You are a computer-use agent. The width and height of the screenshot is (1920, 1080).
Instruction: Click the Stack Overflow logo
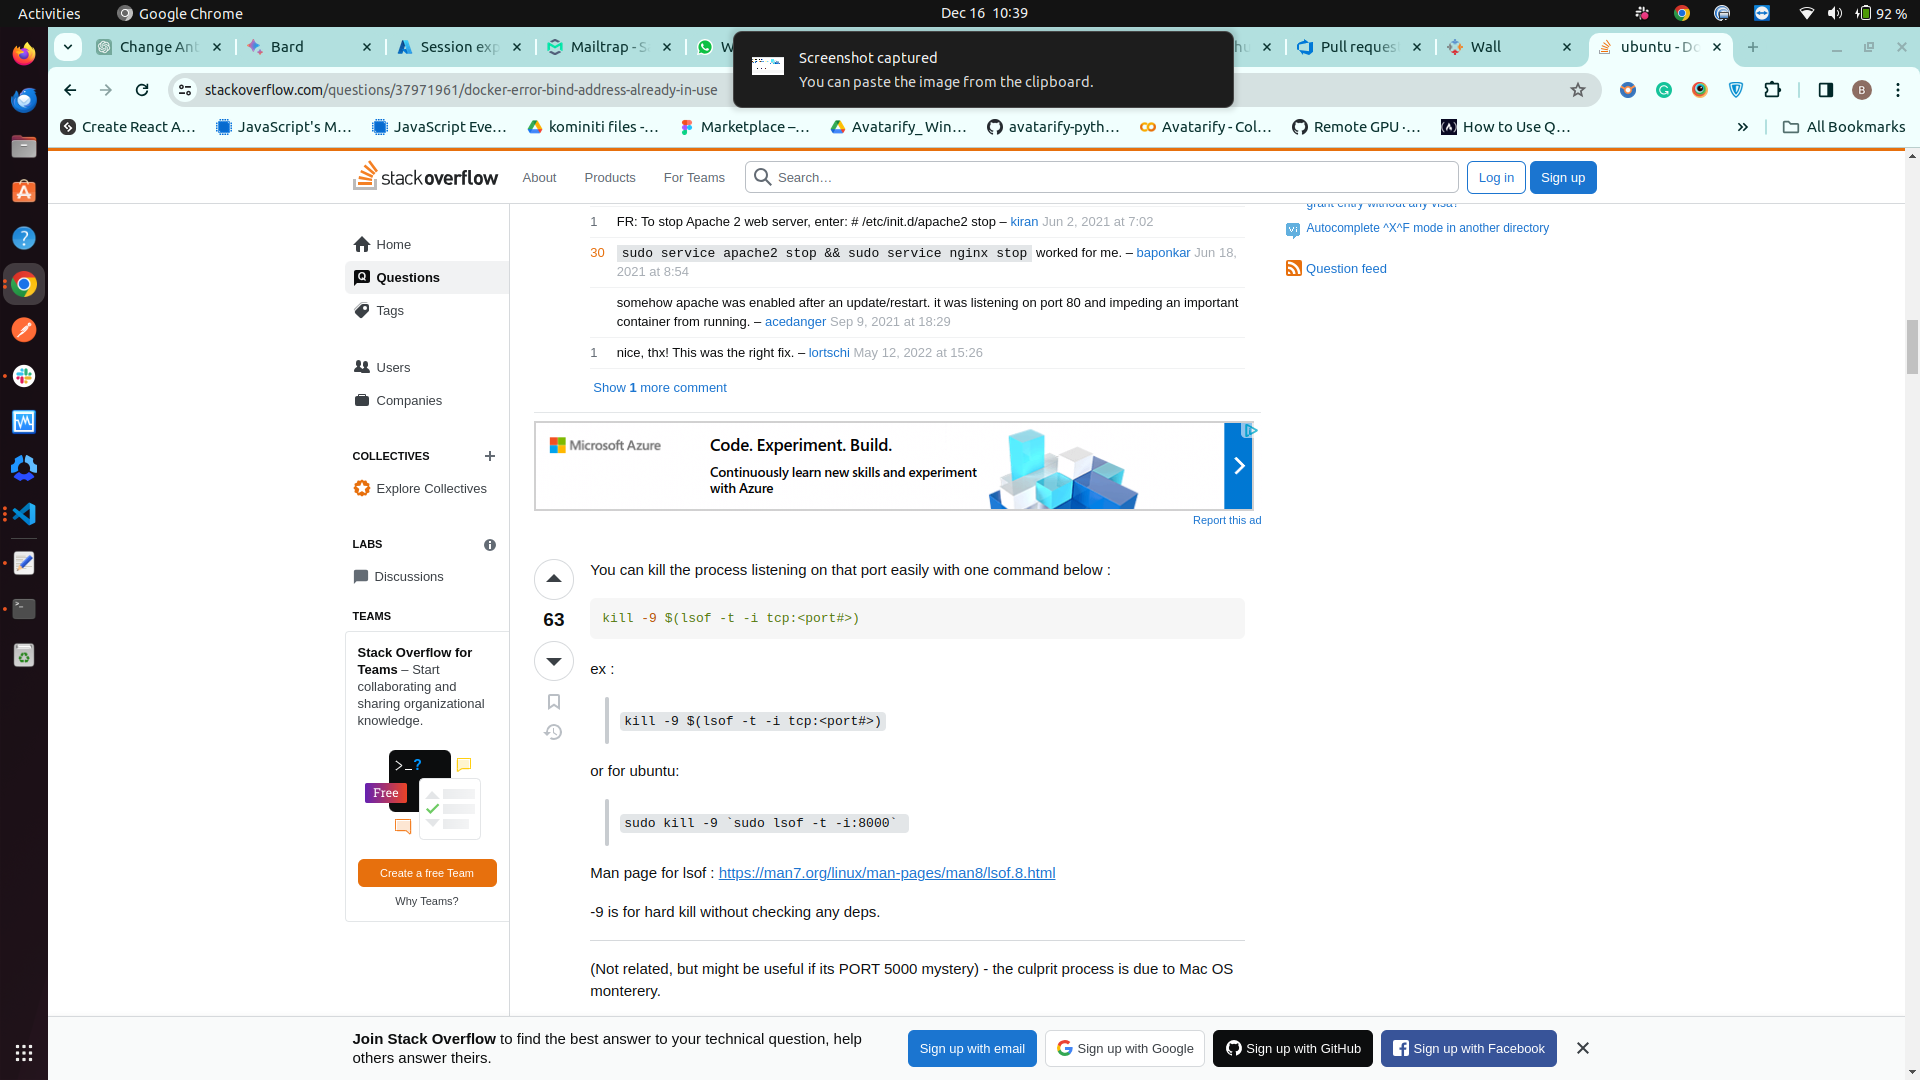425,177
